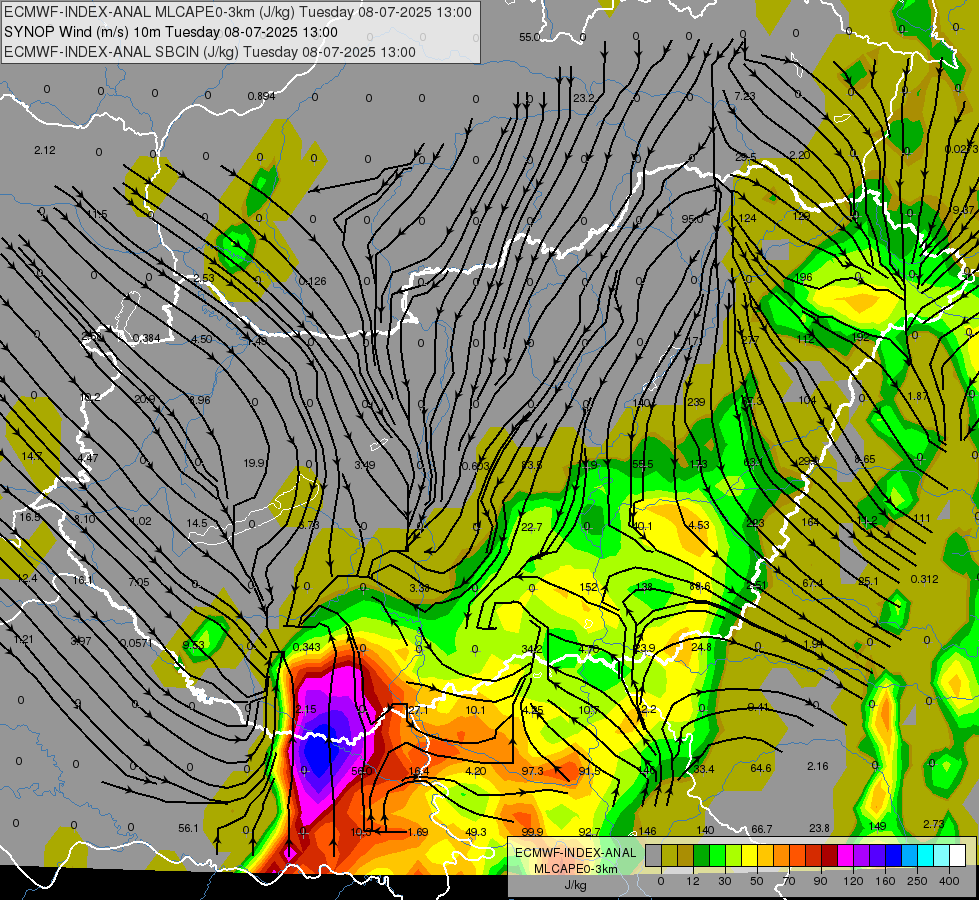
Task: Pick the dark red swatch right of 90 tick
Action: (830, 855)
